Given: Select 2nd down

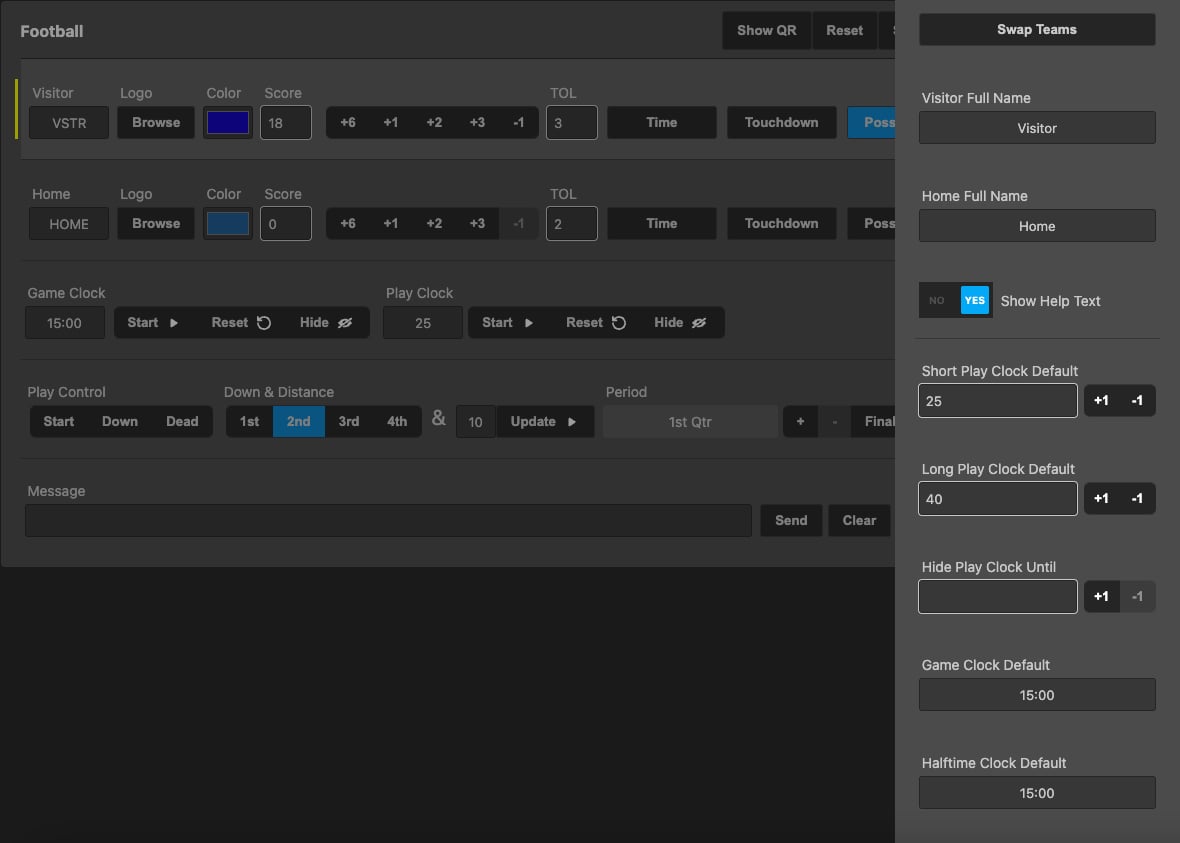Looking at the screenshot, I should click(x=299, y=422).
